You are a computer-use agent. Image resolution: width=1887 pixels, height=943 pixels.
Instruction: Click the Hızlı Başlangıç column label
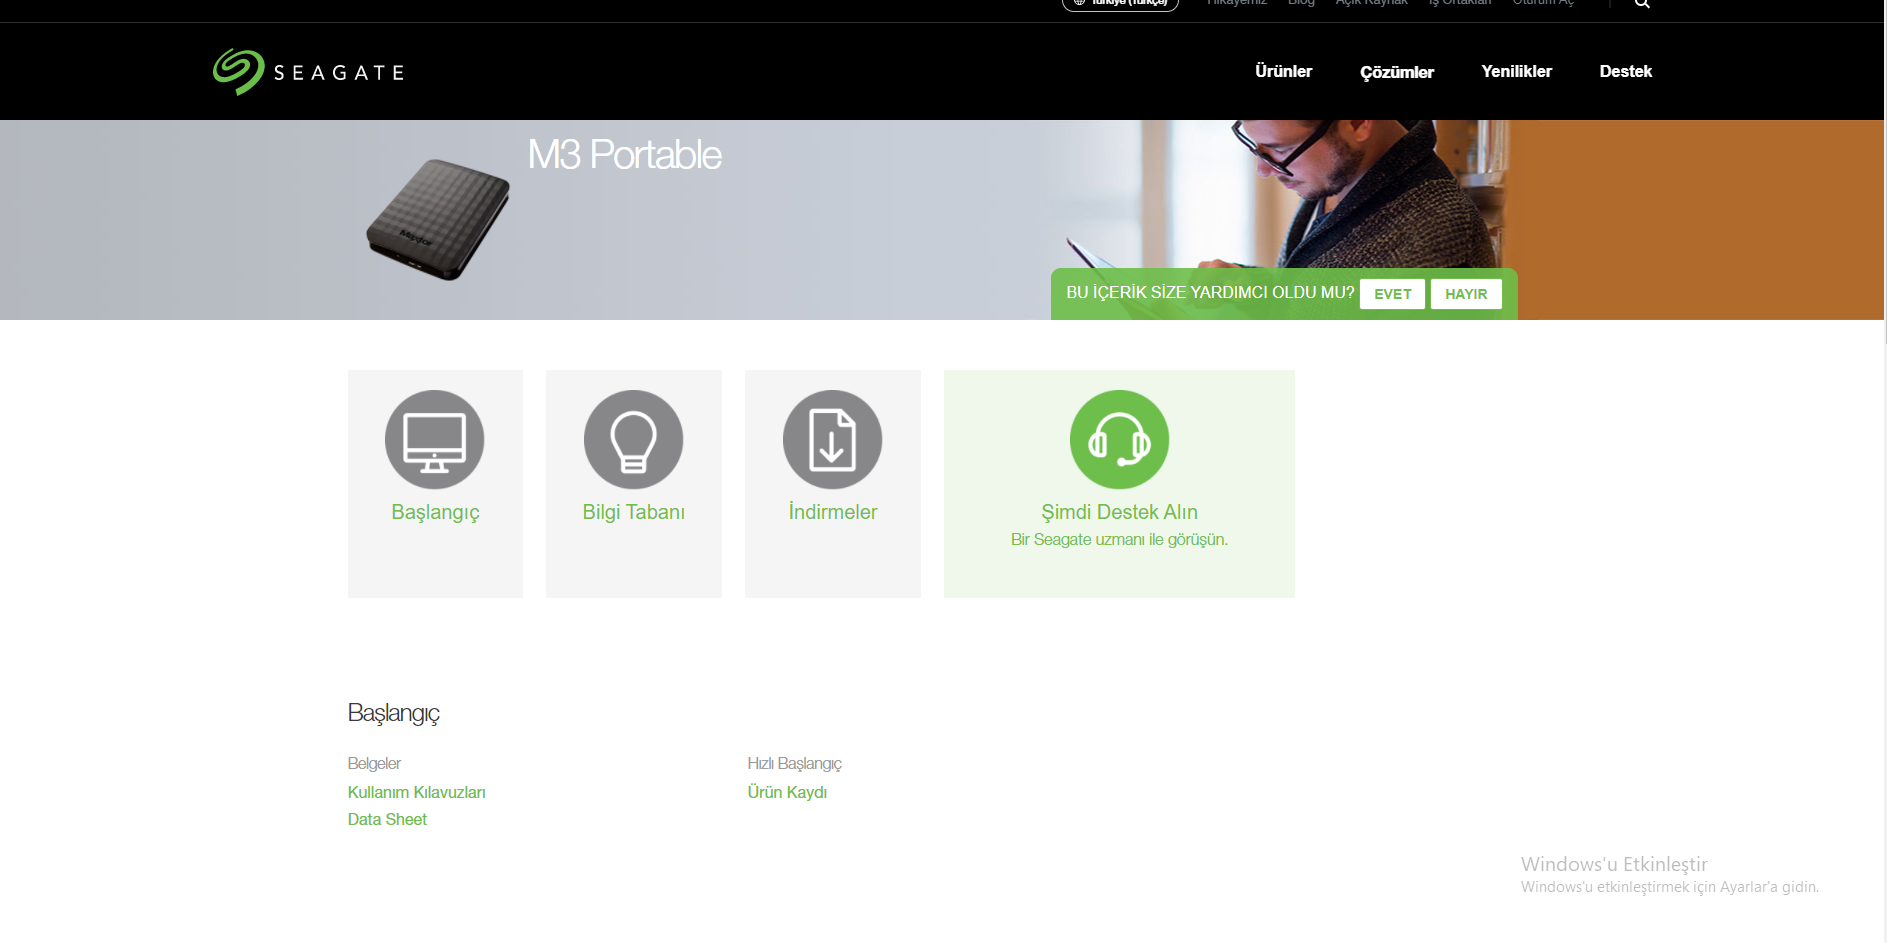[x=795, y=763]
